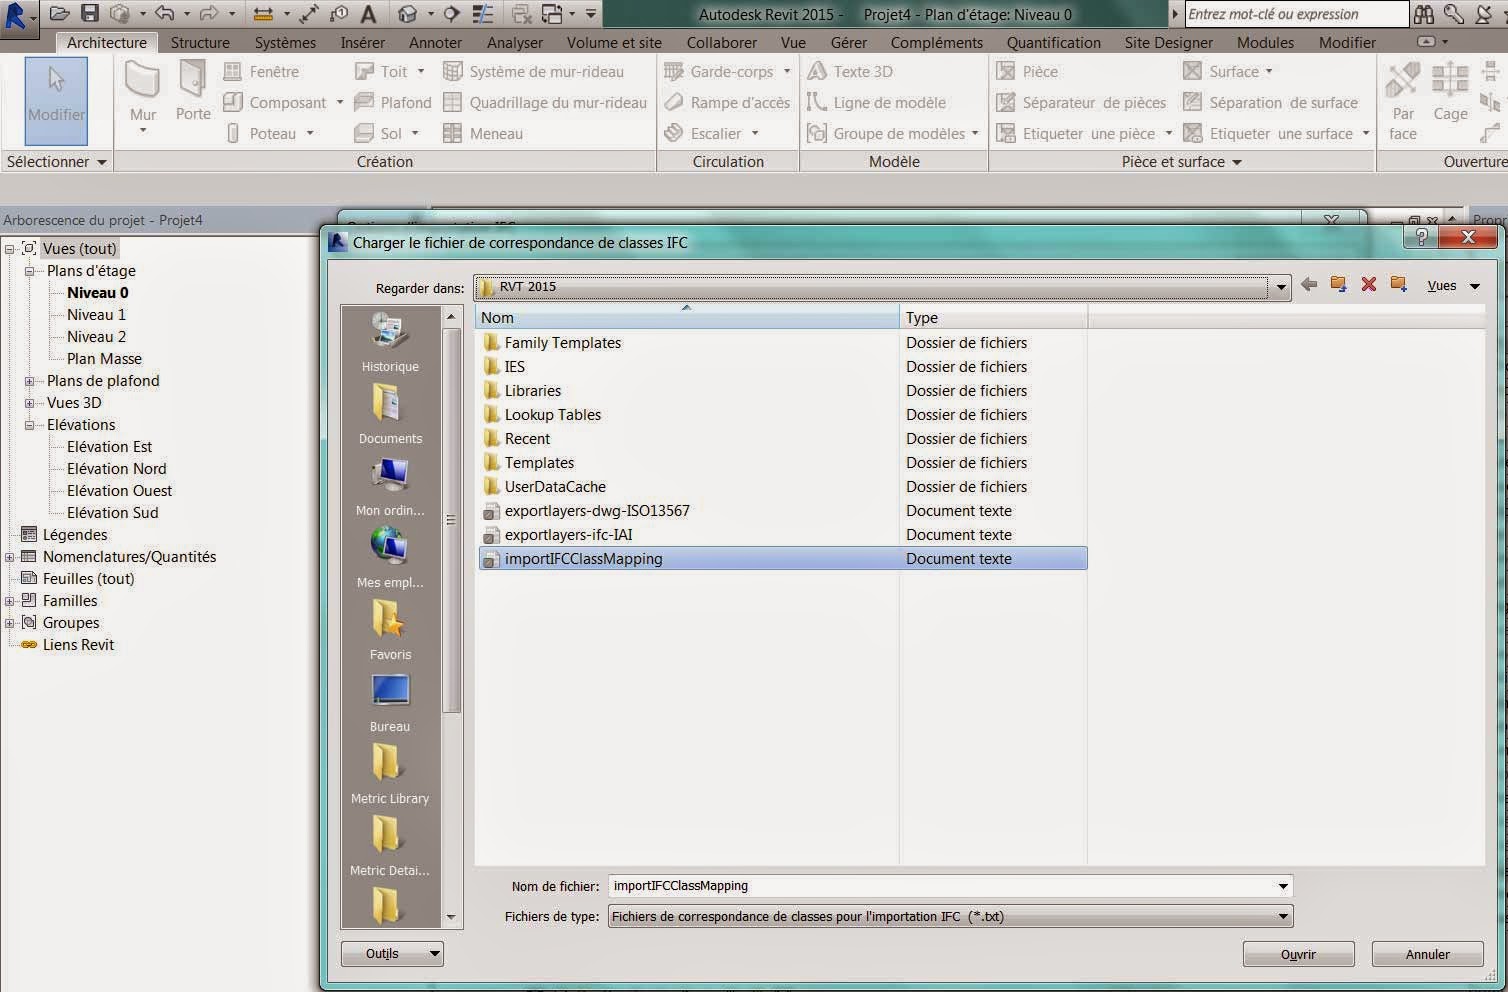
Task: Open the Regarder dans folder dropdown
Action: pos(1280,287)
